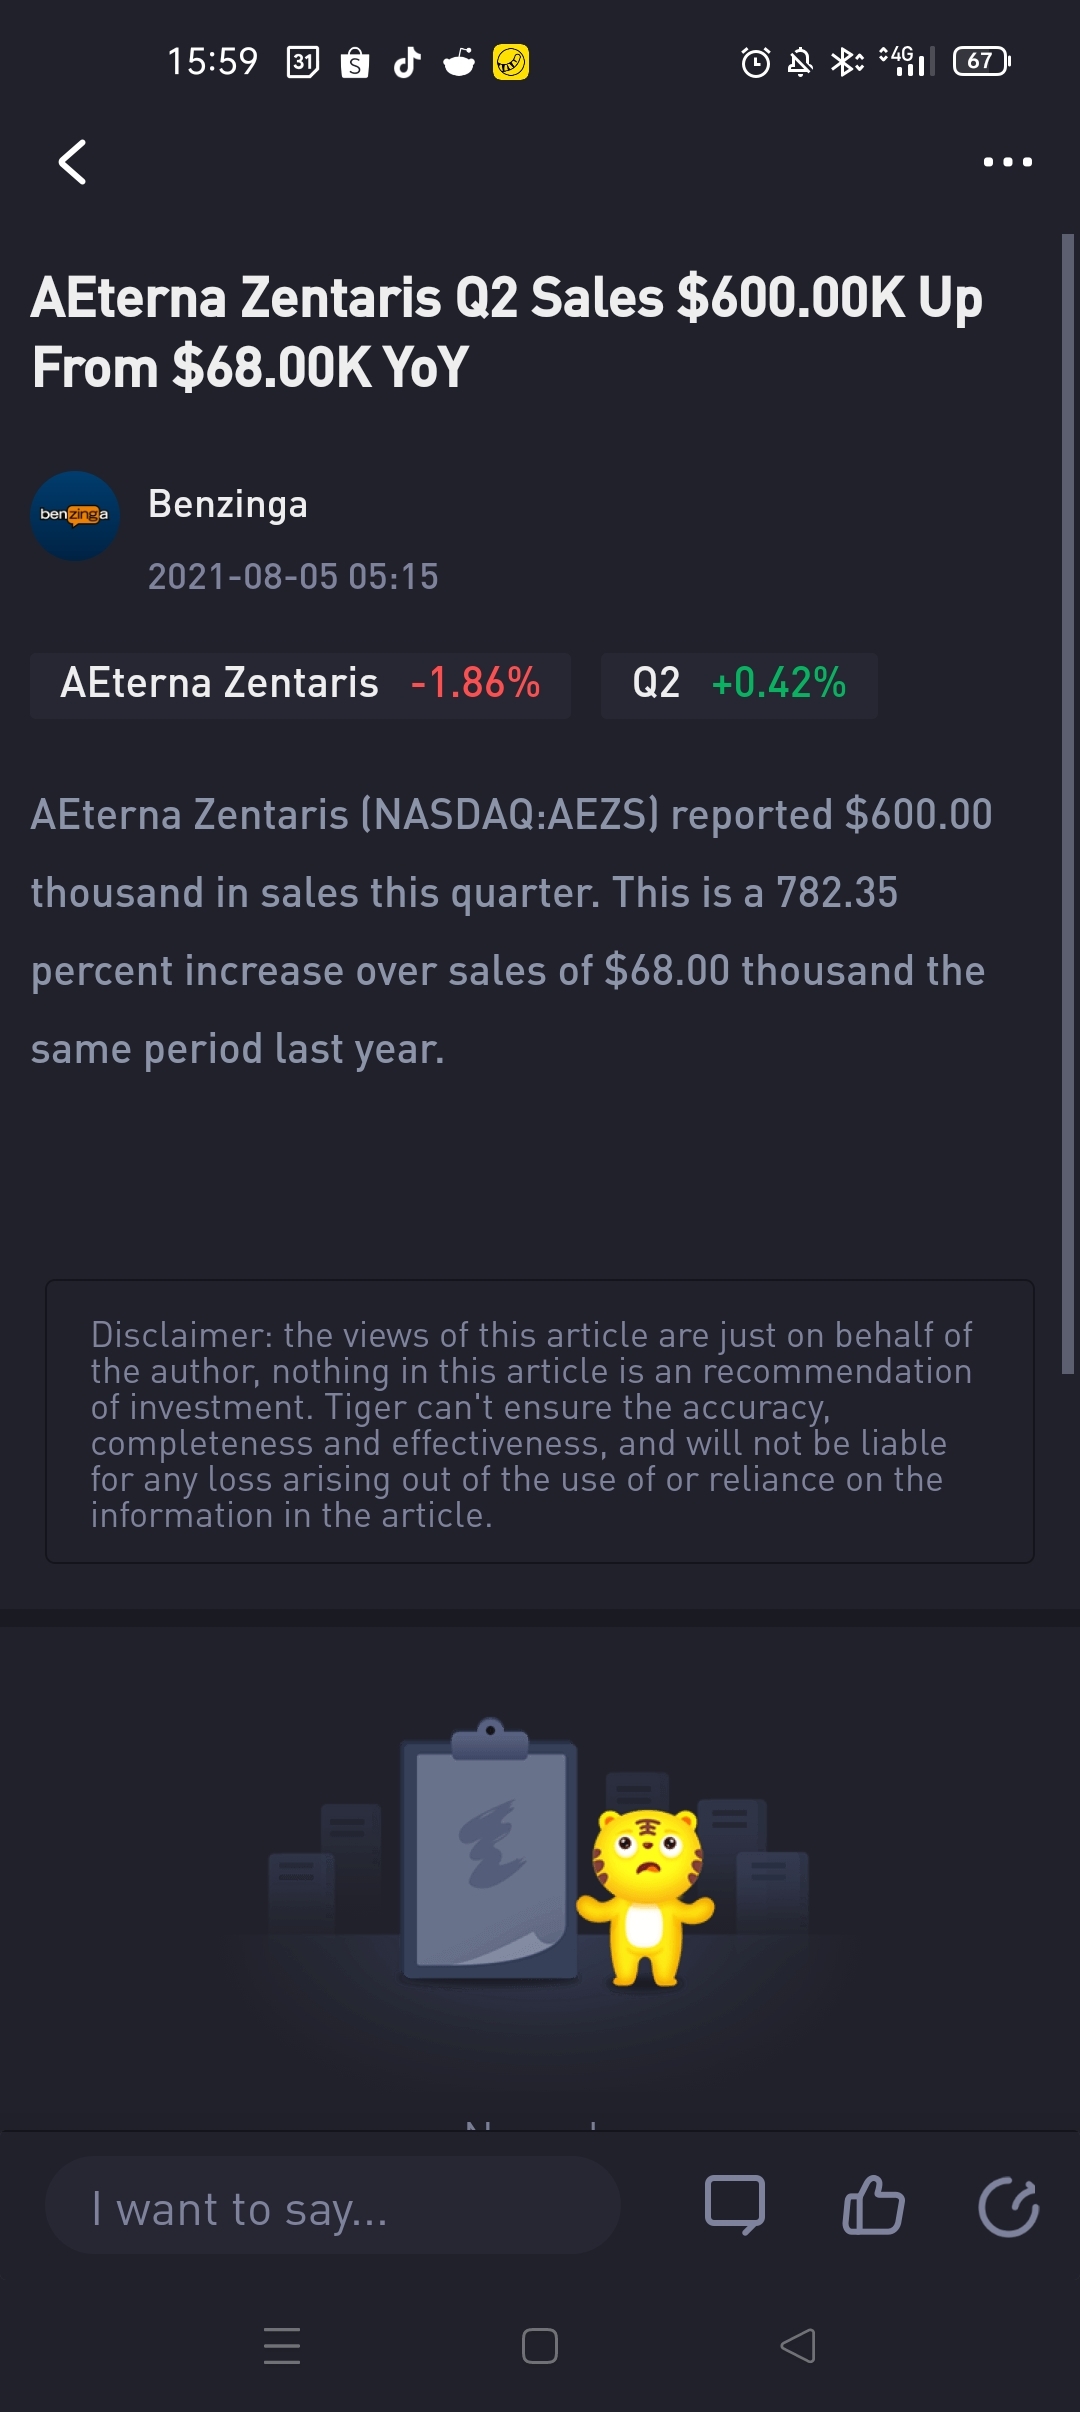Tap the back arrow icon
1080x2412 pixels.
(72, 162)
